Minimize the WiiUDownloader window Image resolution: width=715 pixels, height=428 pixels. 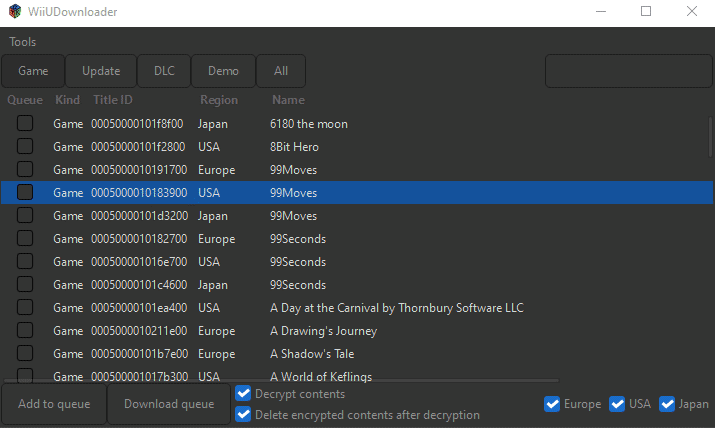(x=601, y=11)
